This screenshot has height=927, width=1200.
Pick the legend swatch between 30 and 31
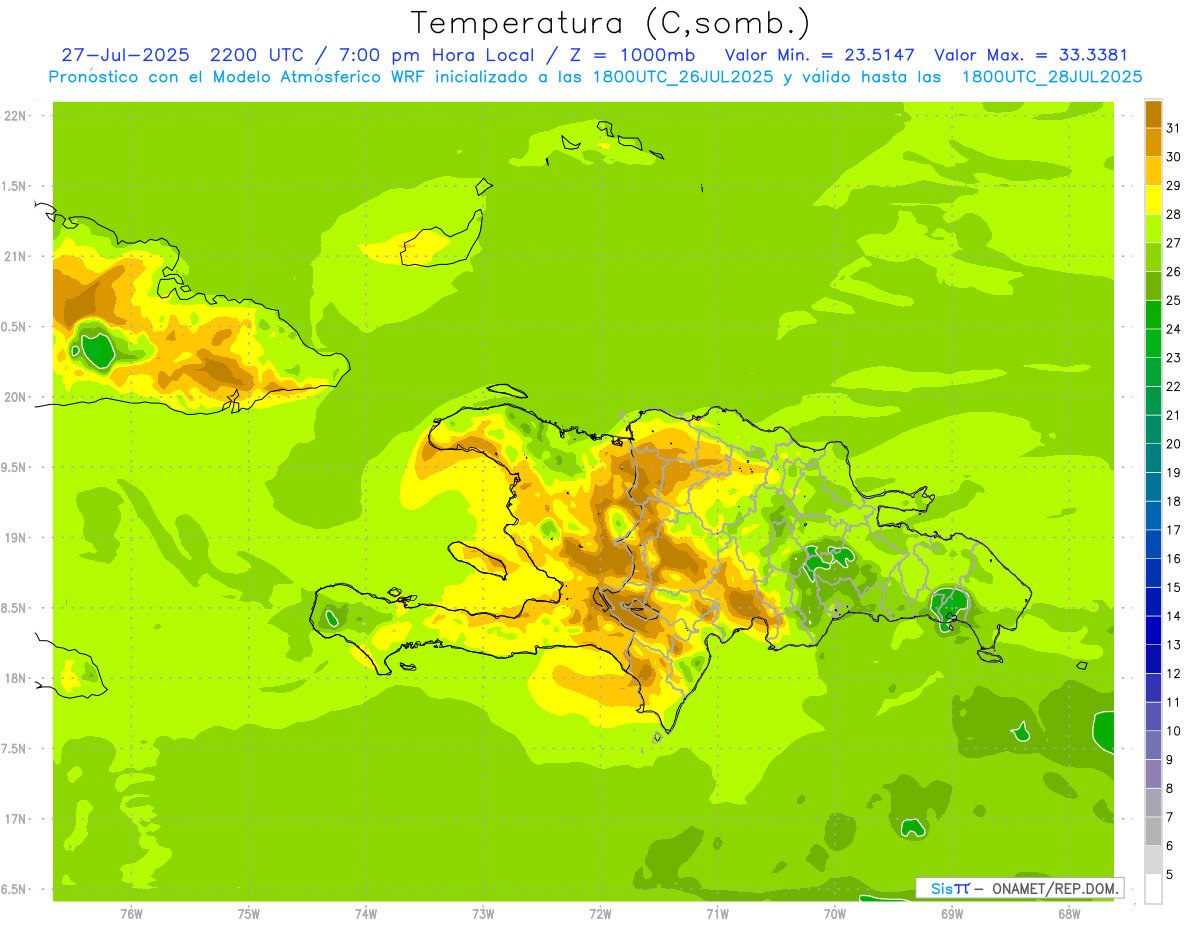point(1153,142)
